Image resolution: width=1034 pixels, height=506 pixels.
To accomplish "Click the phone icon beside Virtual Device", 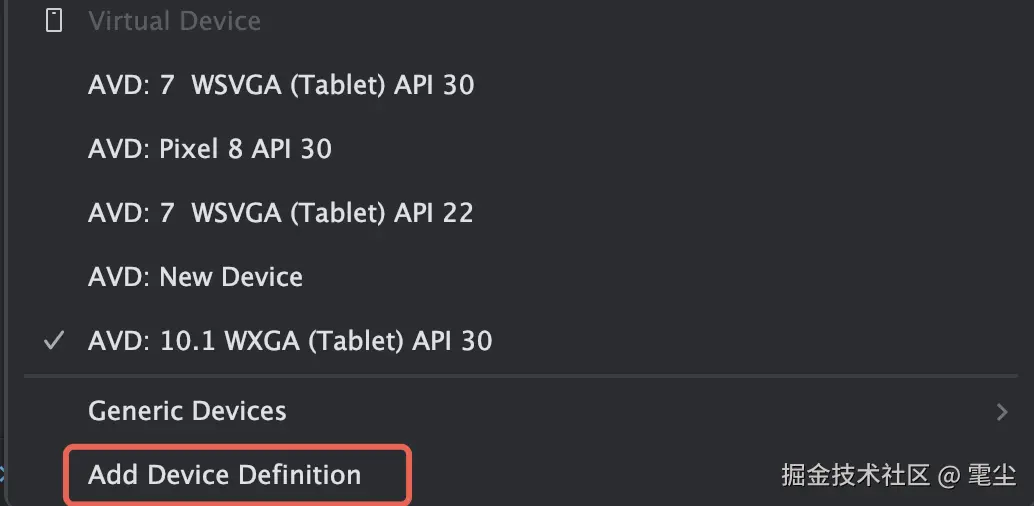I will point(53,21).
